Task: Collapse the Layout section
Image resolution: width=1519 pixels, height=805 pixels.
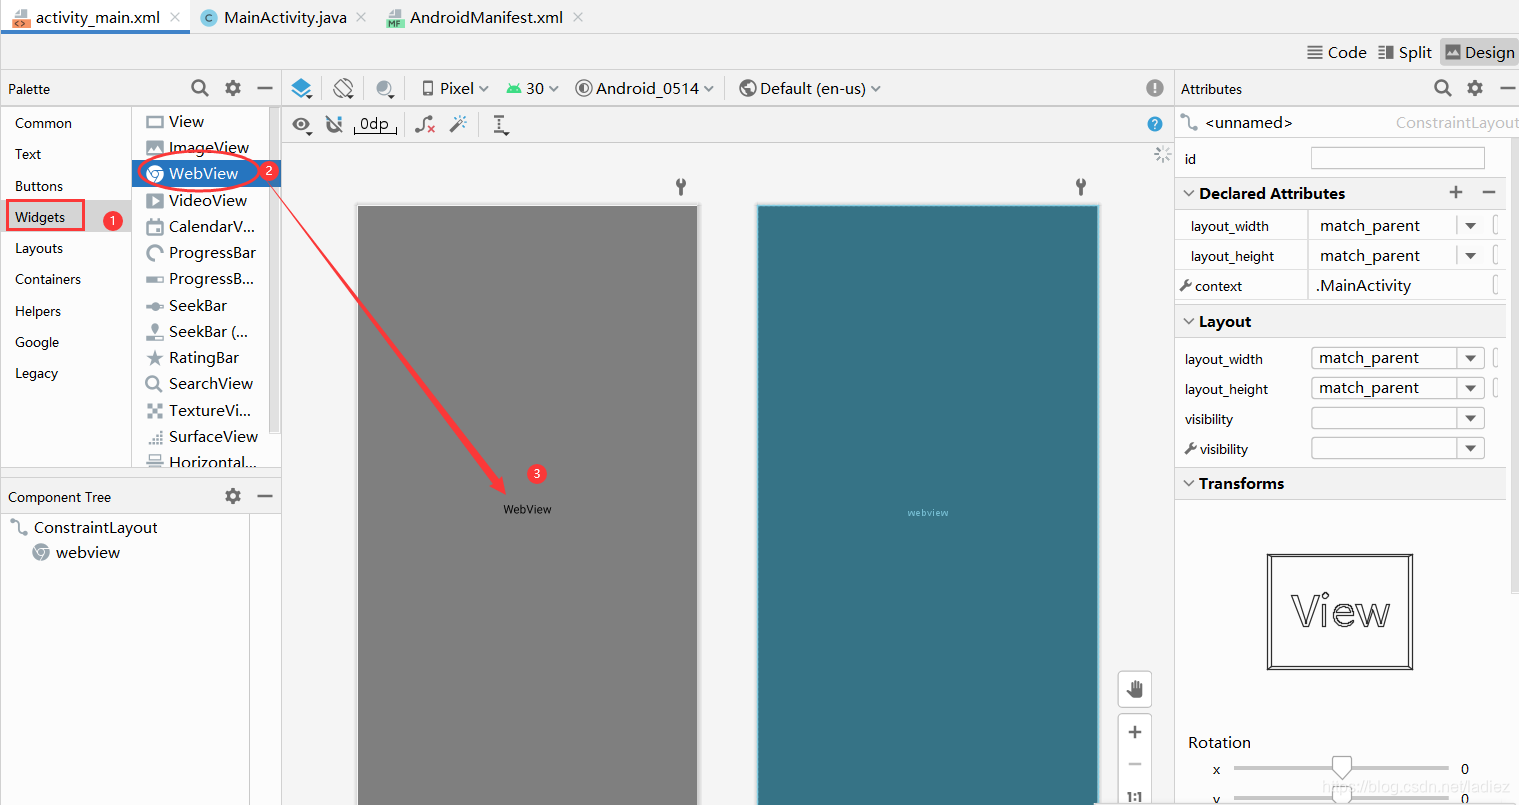Action: tap(1189, 321)
